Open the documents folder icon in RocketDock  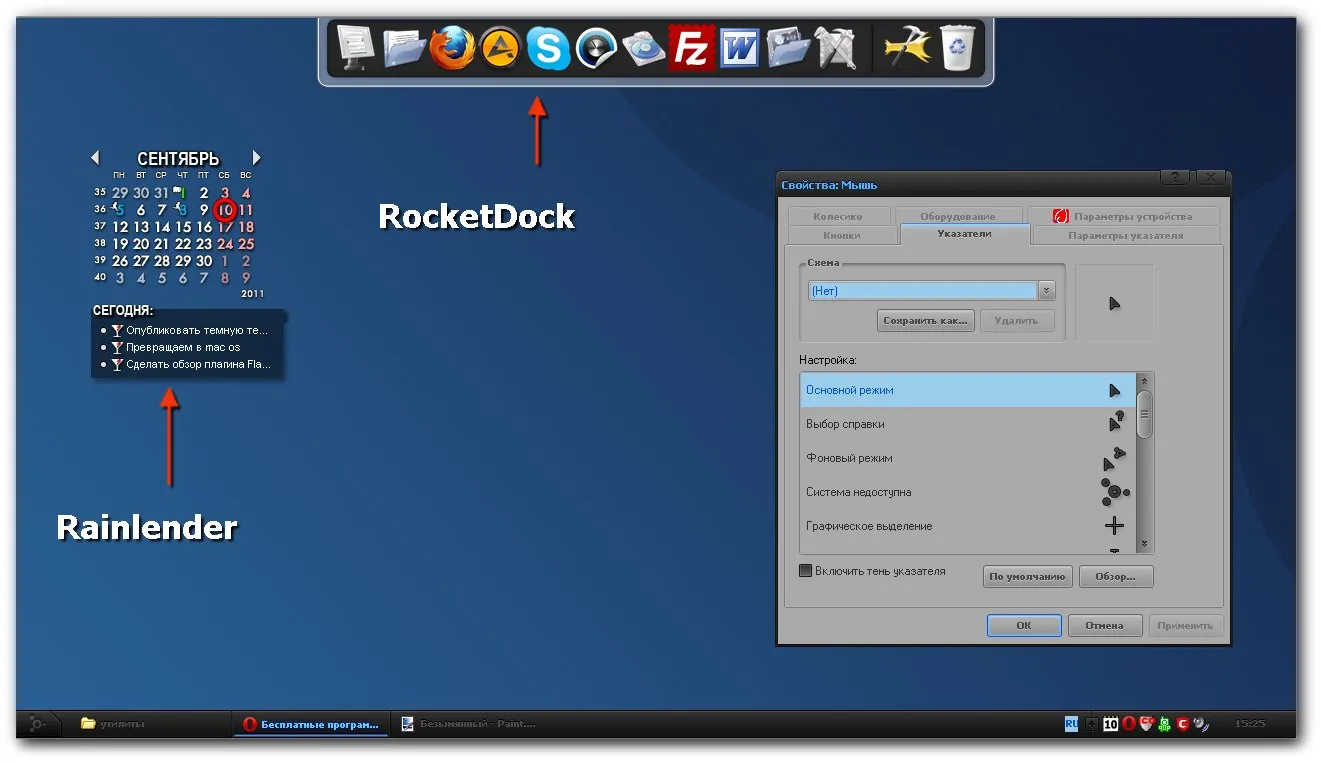(404, 48)
